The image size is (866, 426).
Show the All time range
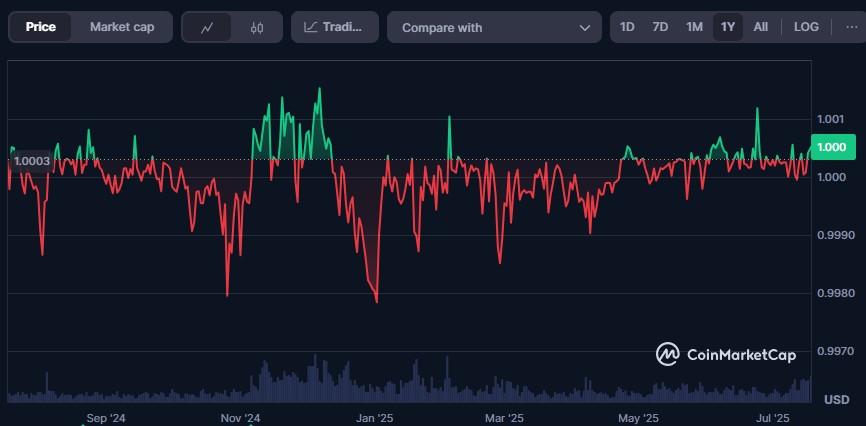761,27
